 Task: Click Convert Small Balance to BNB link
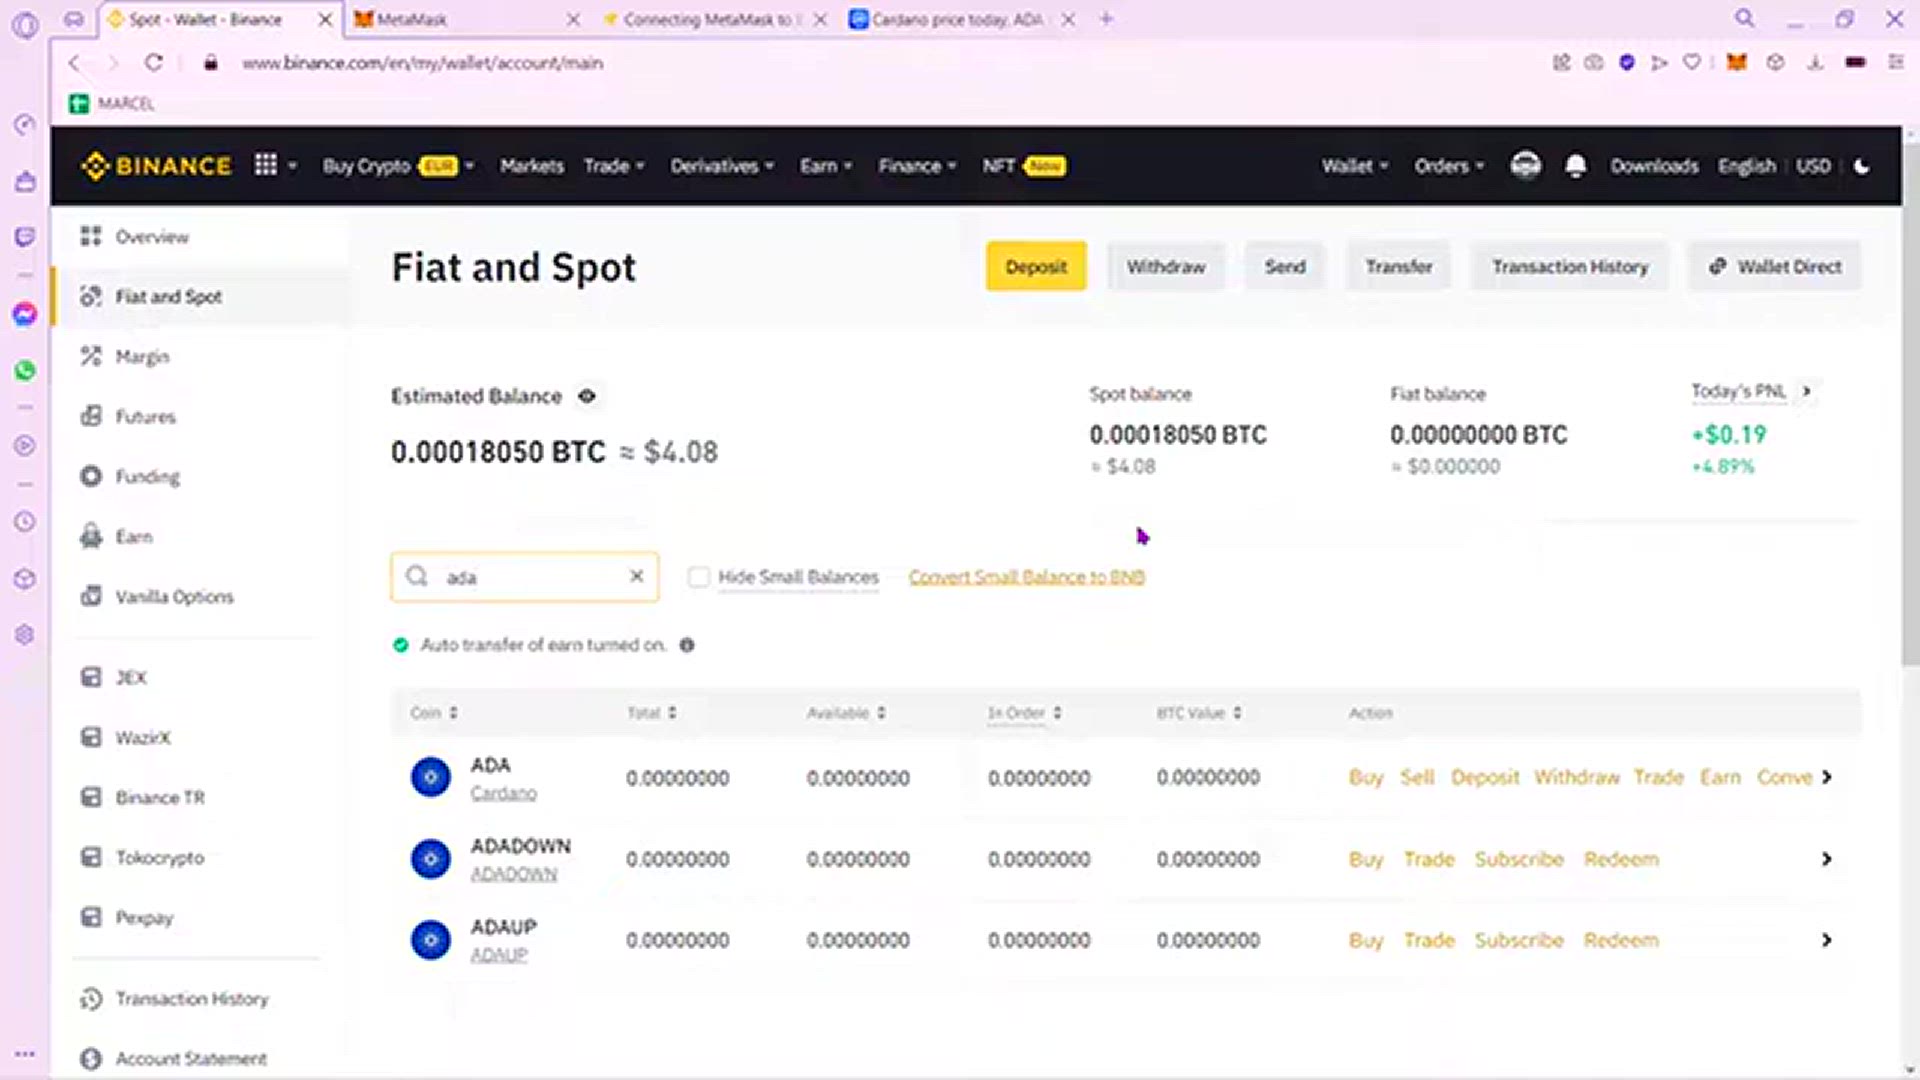pos(1027,577)
